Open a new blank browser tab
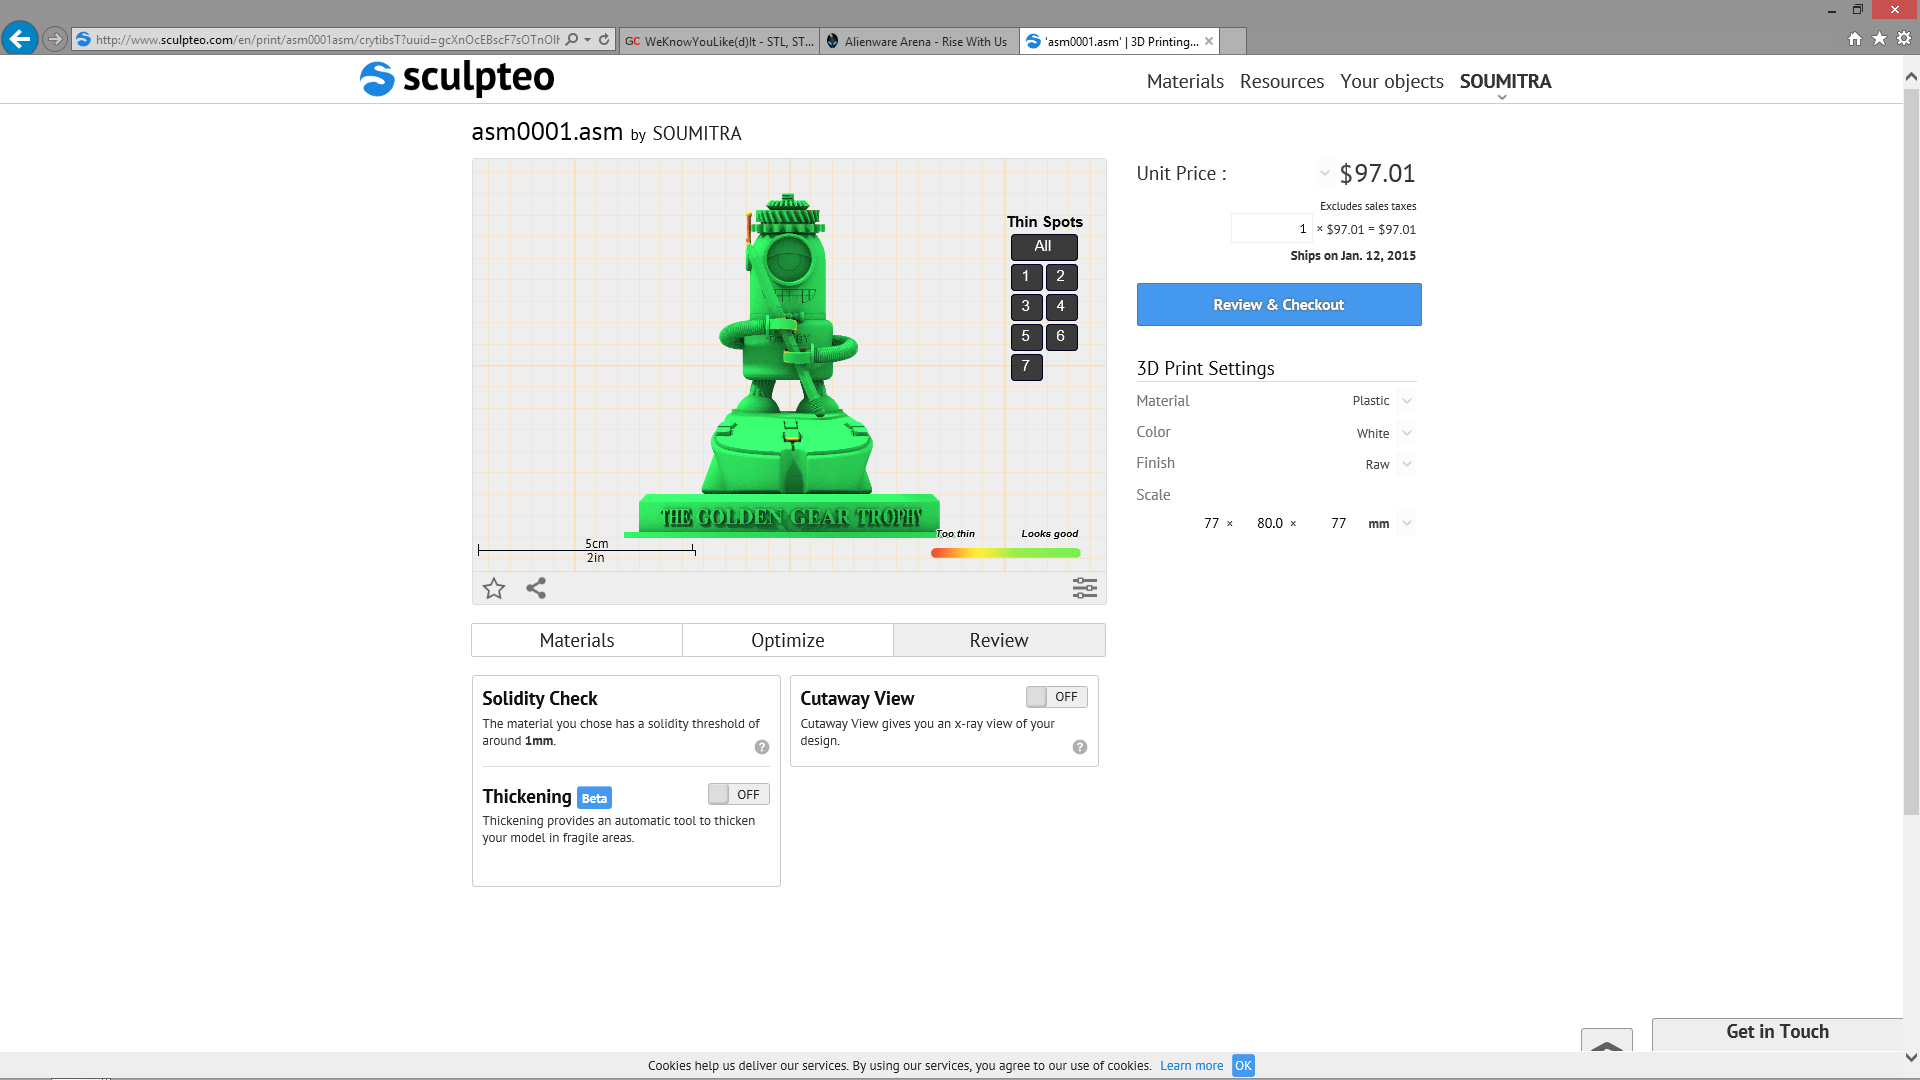Screen dimensions: 1920x1080 (1234, 41)
